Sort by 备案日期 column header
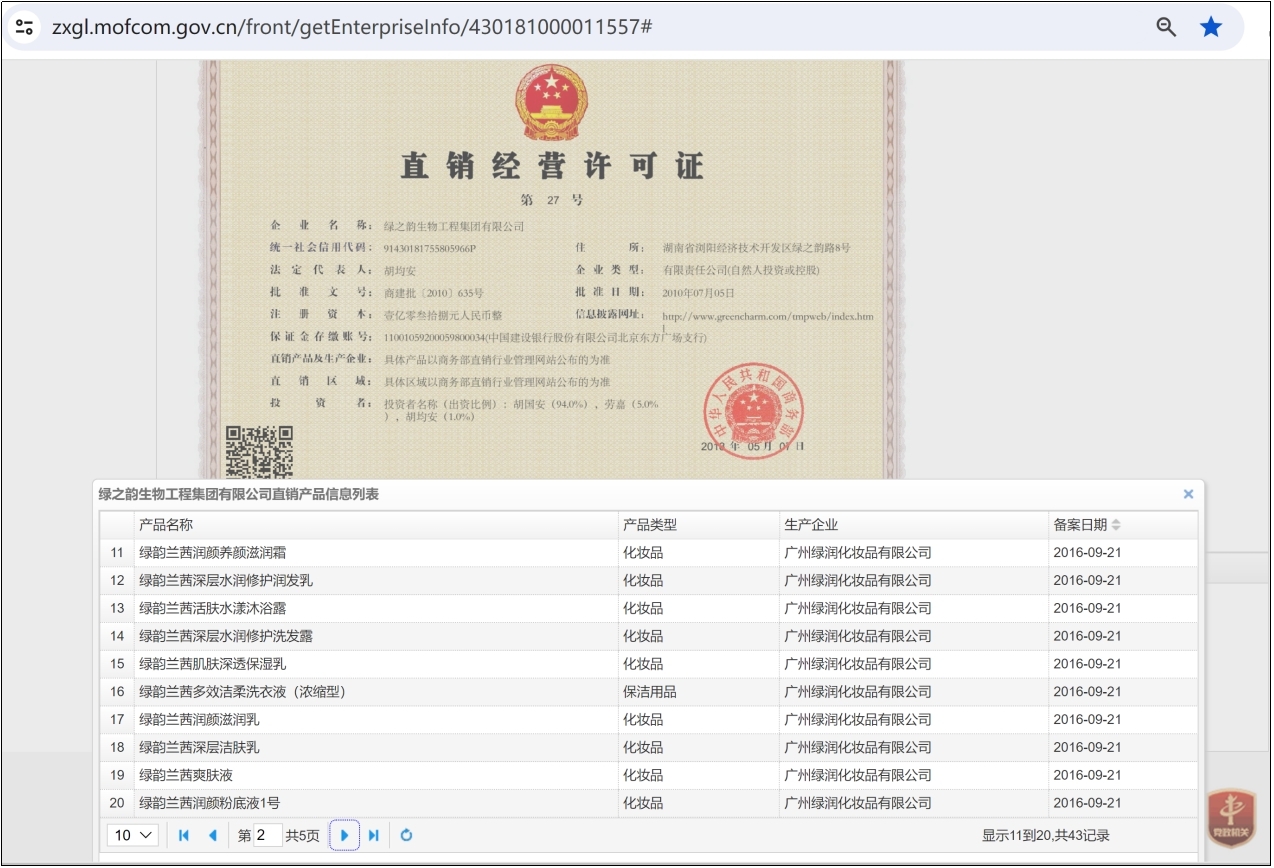Screen dimensions: 1274x868 point(1122,525)
